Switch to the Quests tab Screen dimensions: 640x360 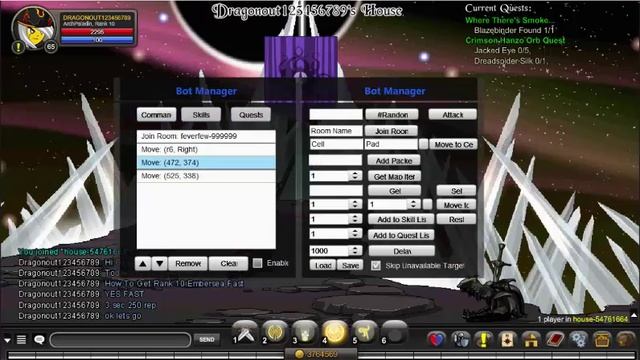tap(251, 115)
